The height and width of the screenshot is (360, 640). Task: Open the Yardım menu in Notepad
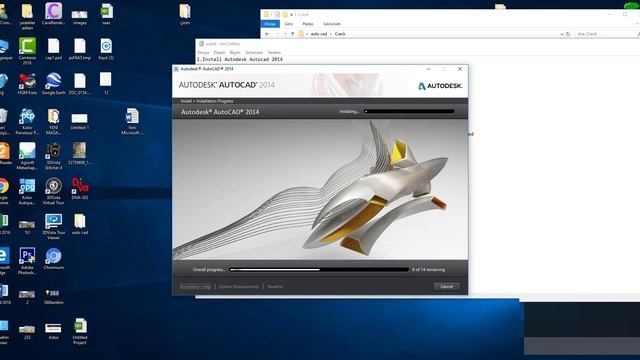pos(274,52)
